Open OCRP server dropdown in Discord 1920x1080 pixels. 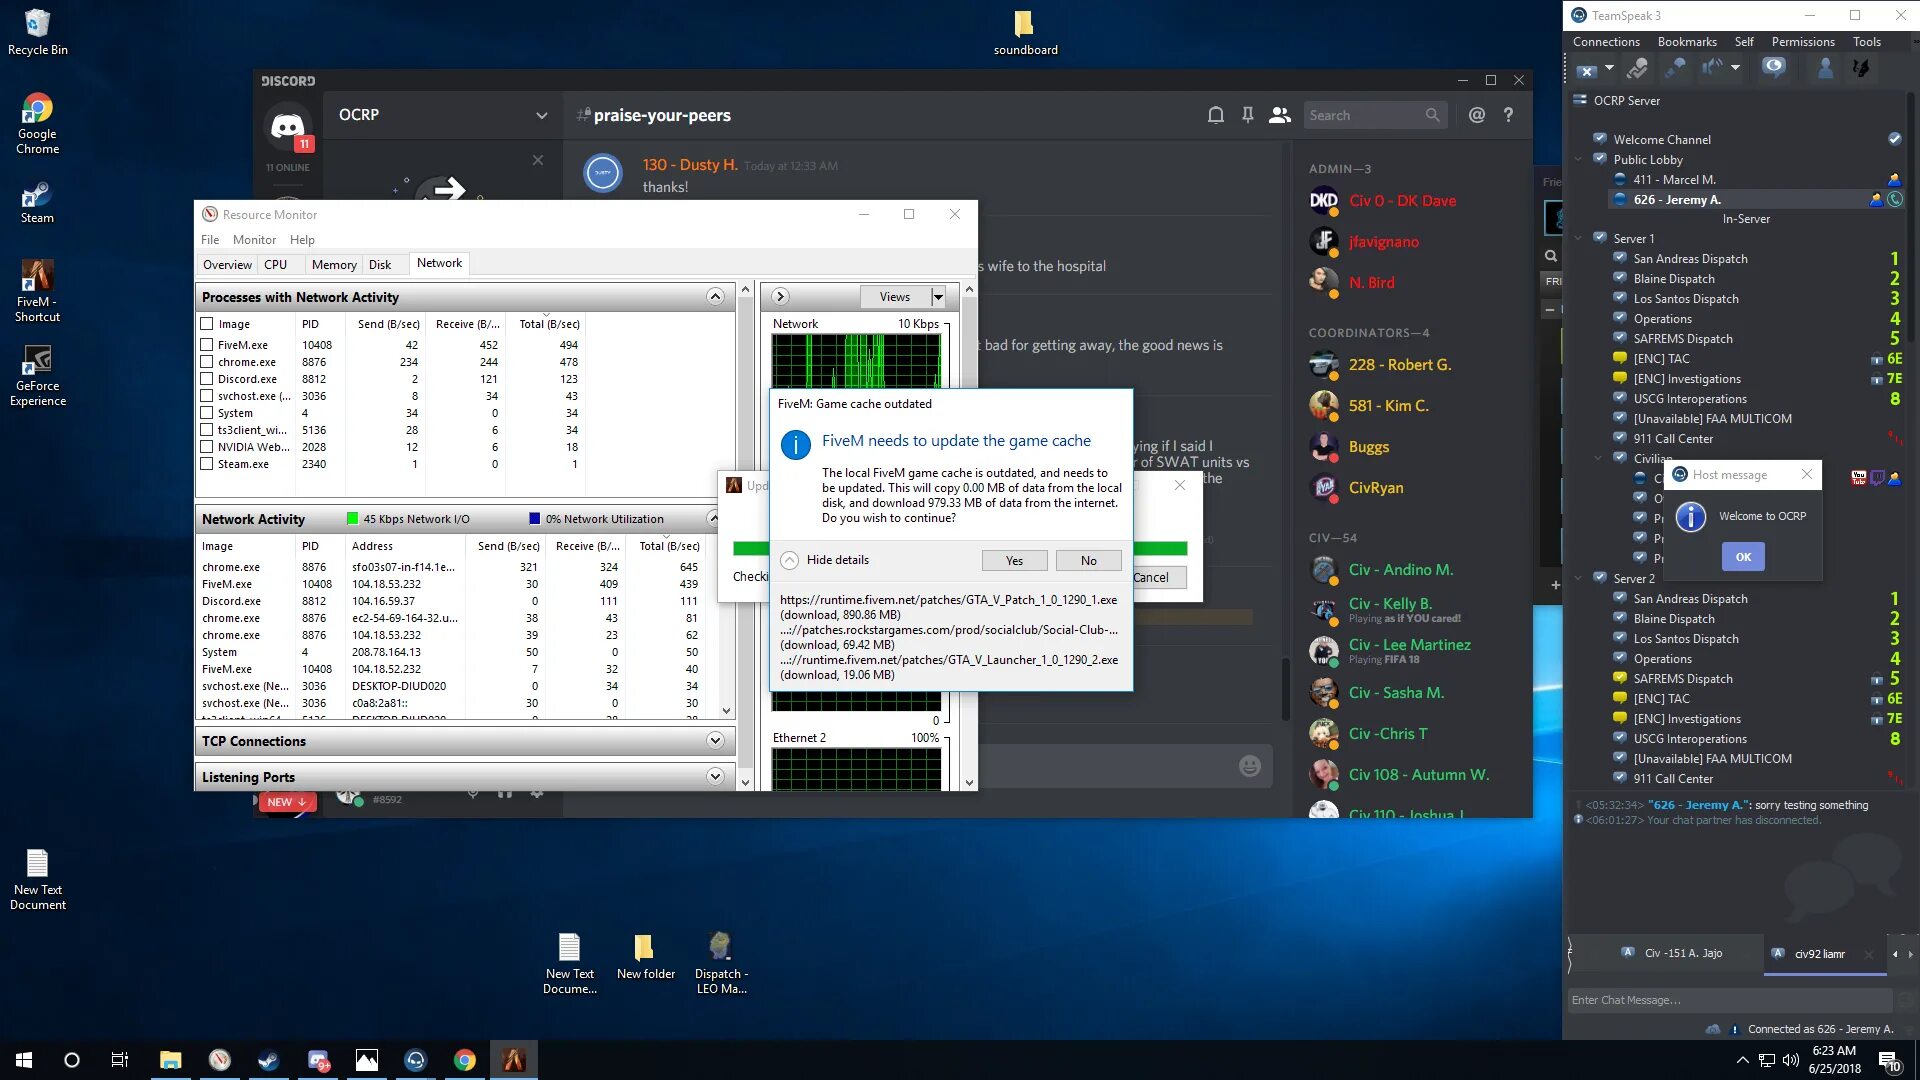pyautogui.click(x=541, y=115)
